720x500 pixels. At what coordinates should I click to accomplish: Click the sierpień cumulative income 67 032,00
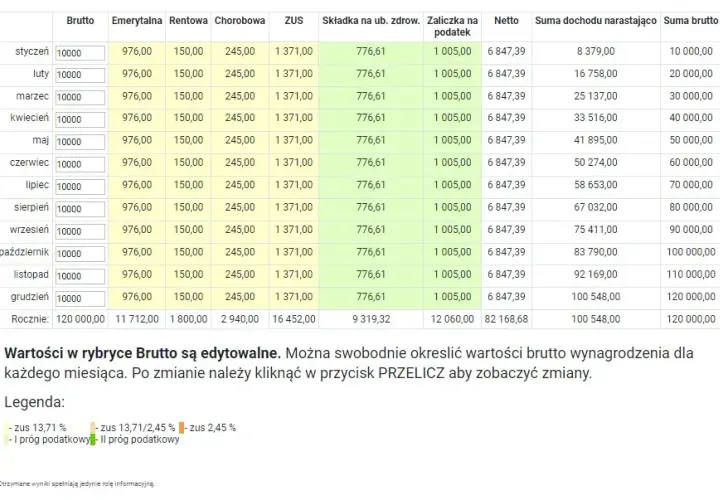point(596,208)
